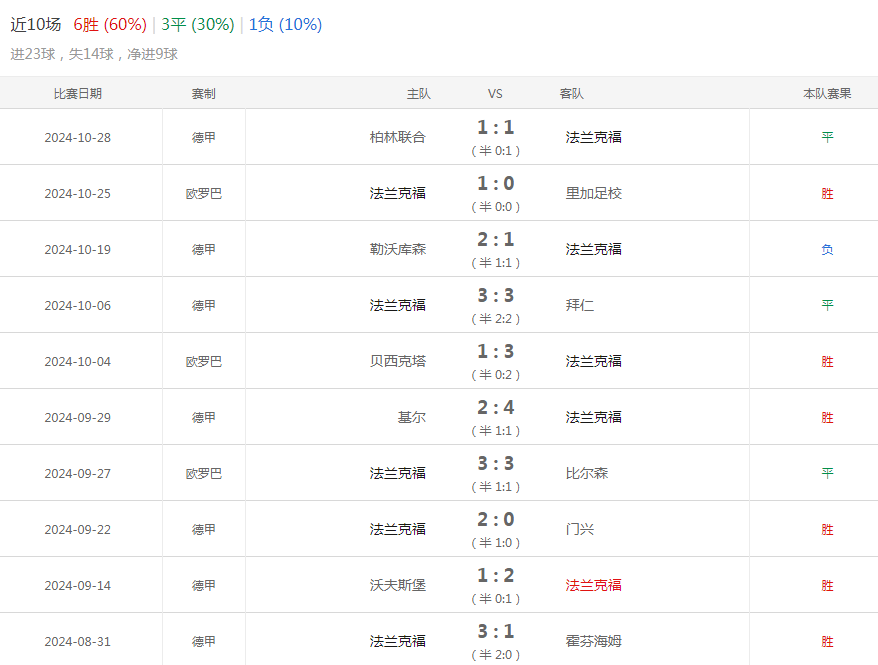Click the 2:1 score of the 勒沃库森 match
Screen dimensions: 878x665
[x=496, y=239]
